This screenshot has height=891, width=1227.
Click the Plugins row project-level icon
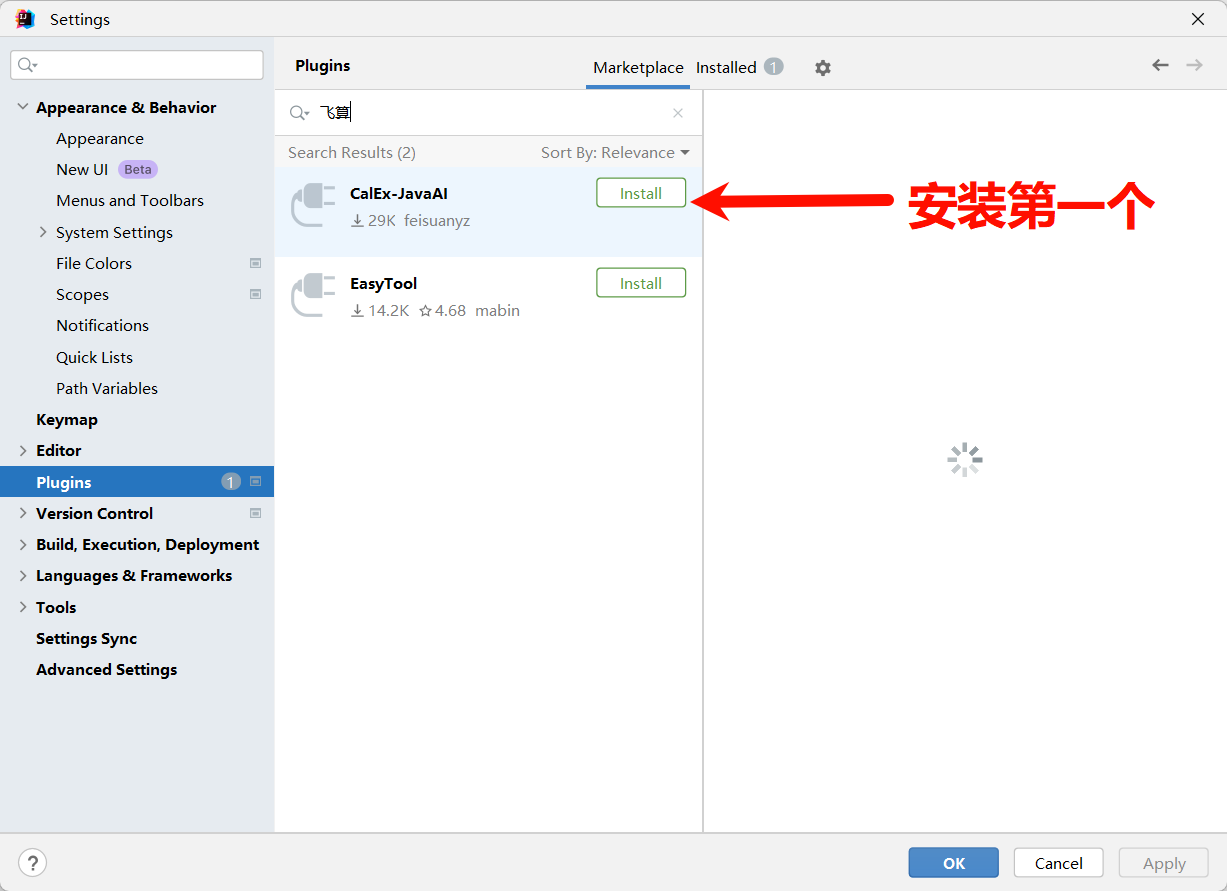pos(255,481)
